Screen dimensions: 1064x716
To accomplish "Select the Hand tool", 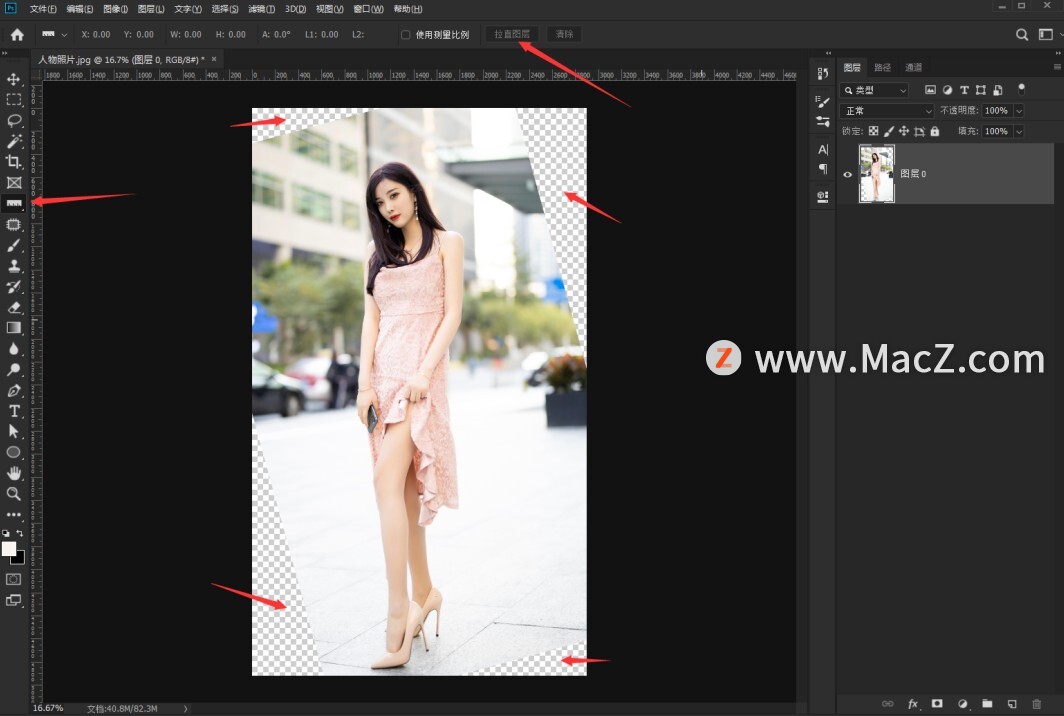I will tap(14, 473).
